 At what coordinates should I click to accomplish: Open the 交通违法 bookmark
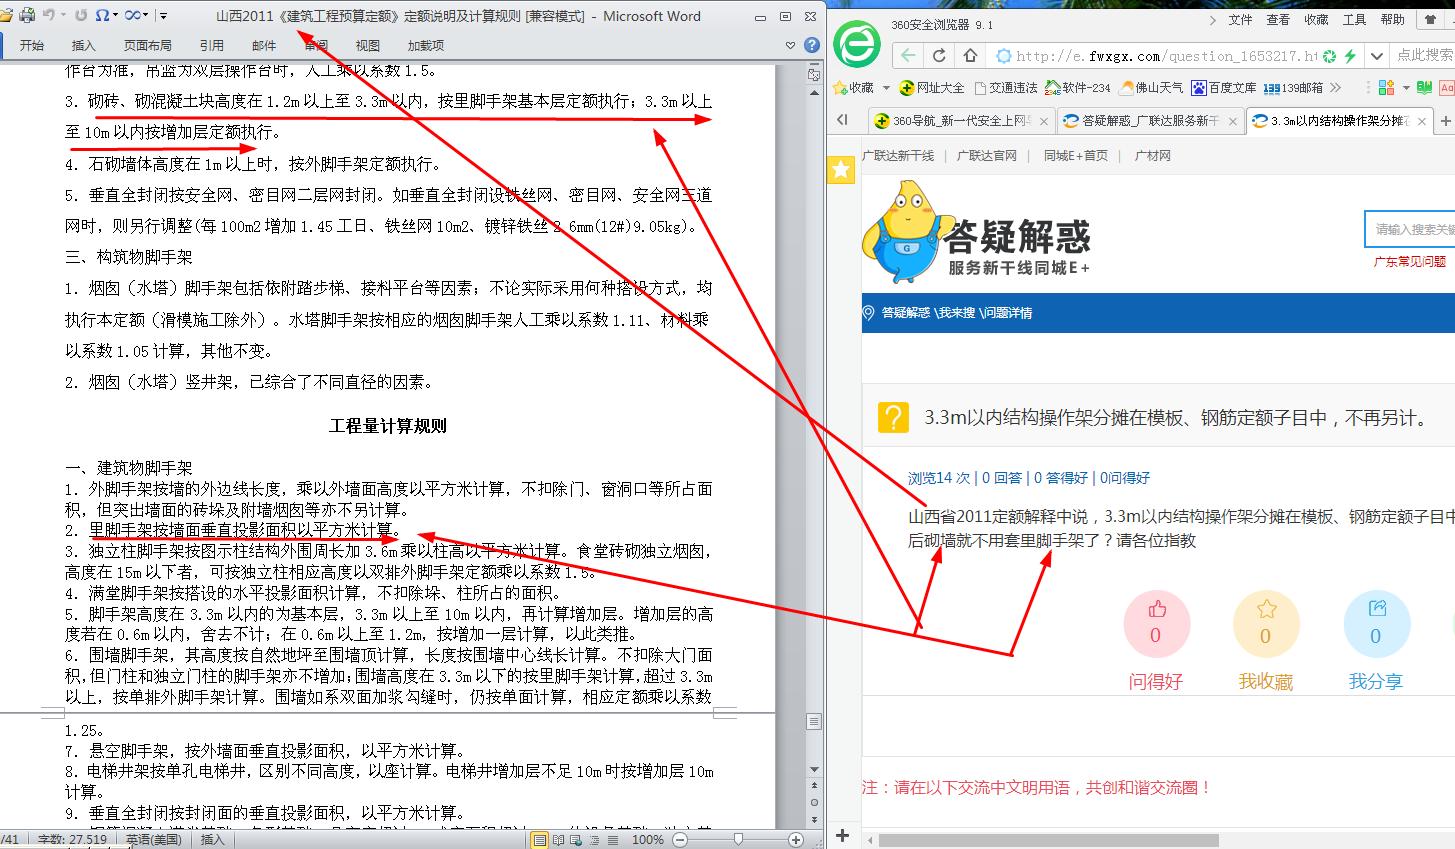point(1005,88)
